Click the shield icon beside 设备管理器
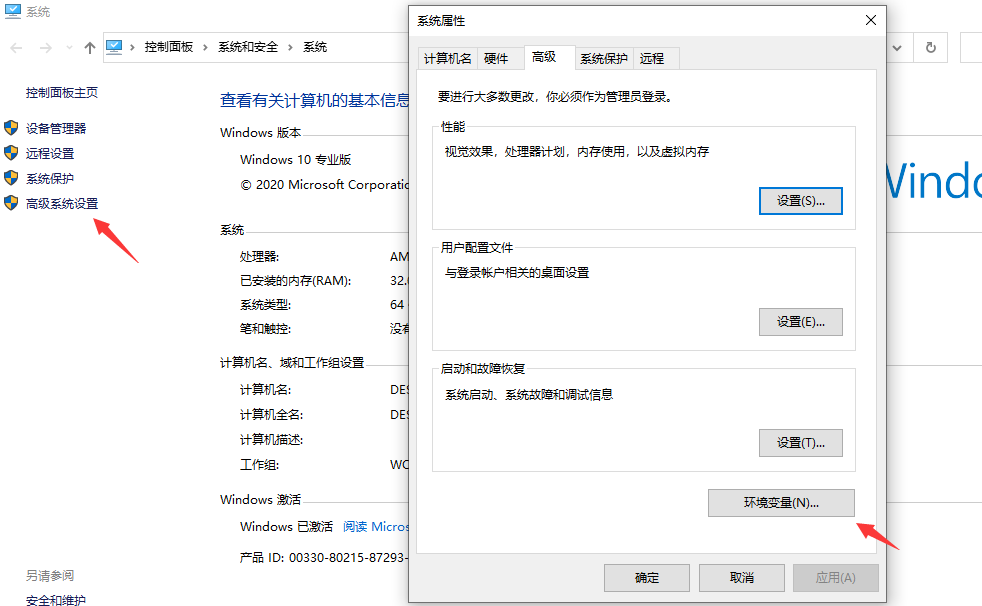 point(11,128)
